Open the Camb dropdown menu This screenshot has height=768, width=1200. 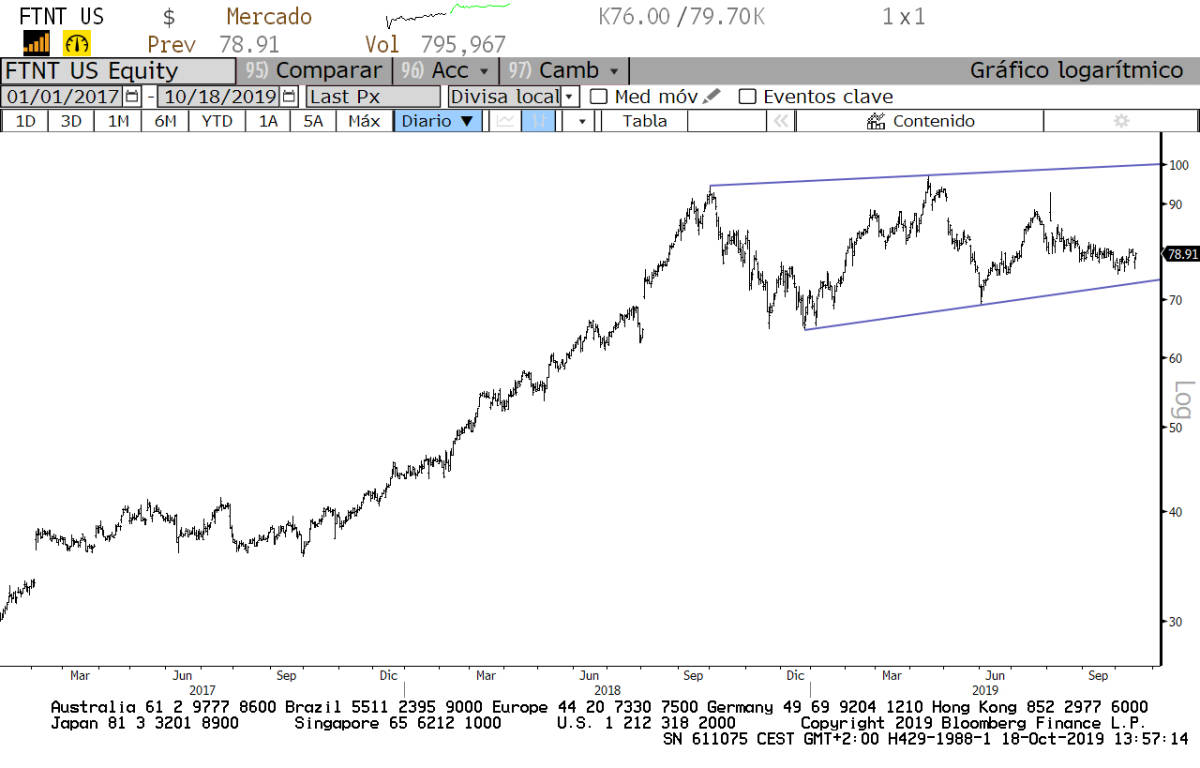tap(563, 71)
